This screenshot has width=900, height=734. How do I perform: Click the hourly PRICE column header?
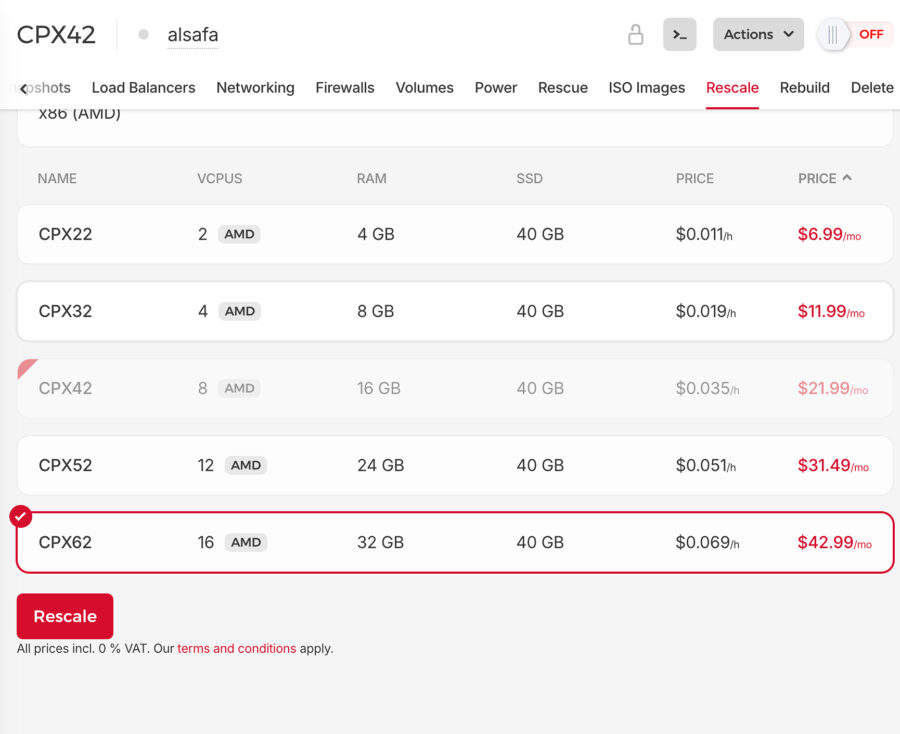click(x=695, y=178)
